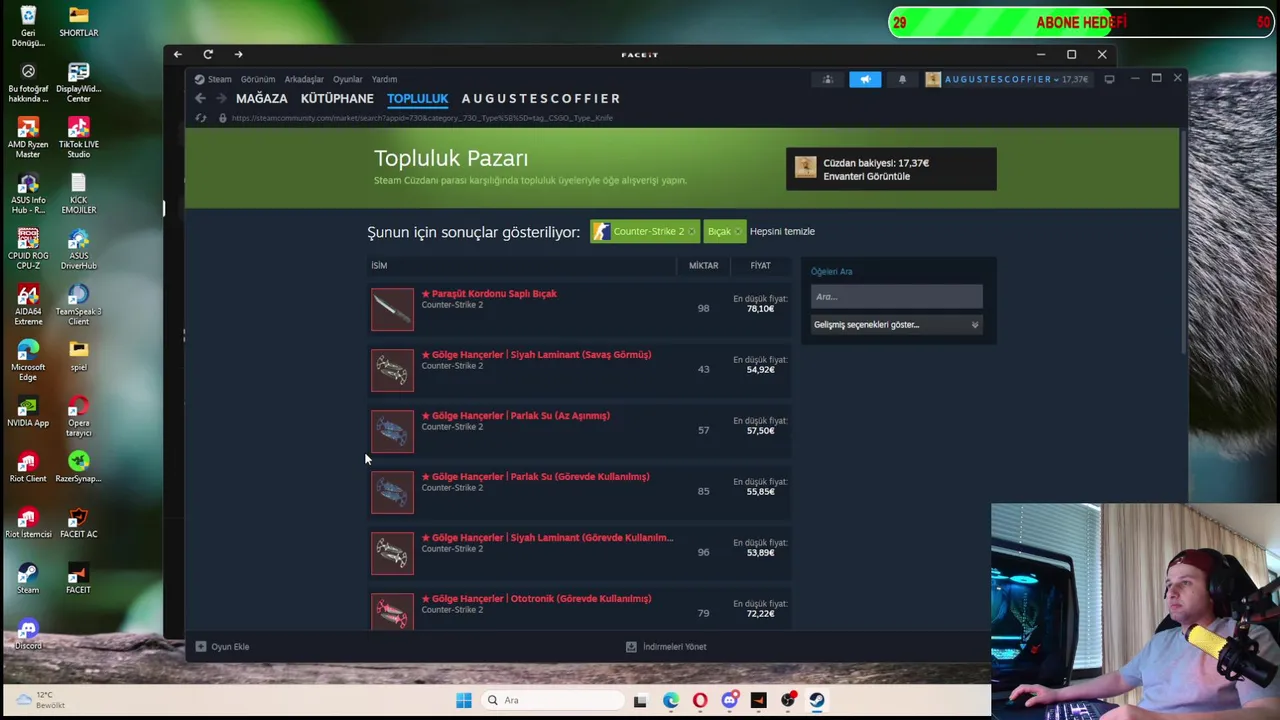Click FACEIT window back arrow
Viewport: 1280px width, 720px height.
tap(177, 54)
